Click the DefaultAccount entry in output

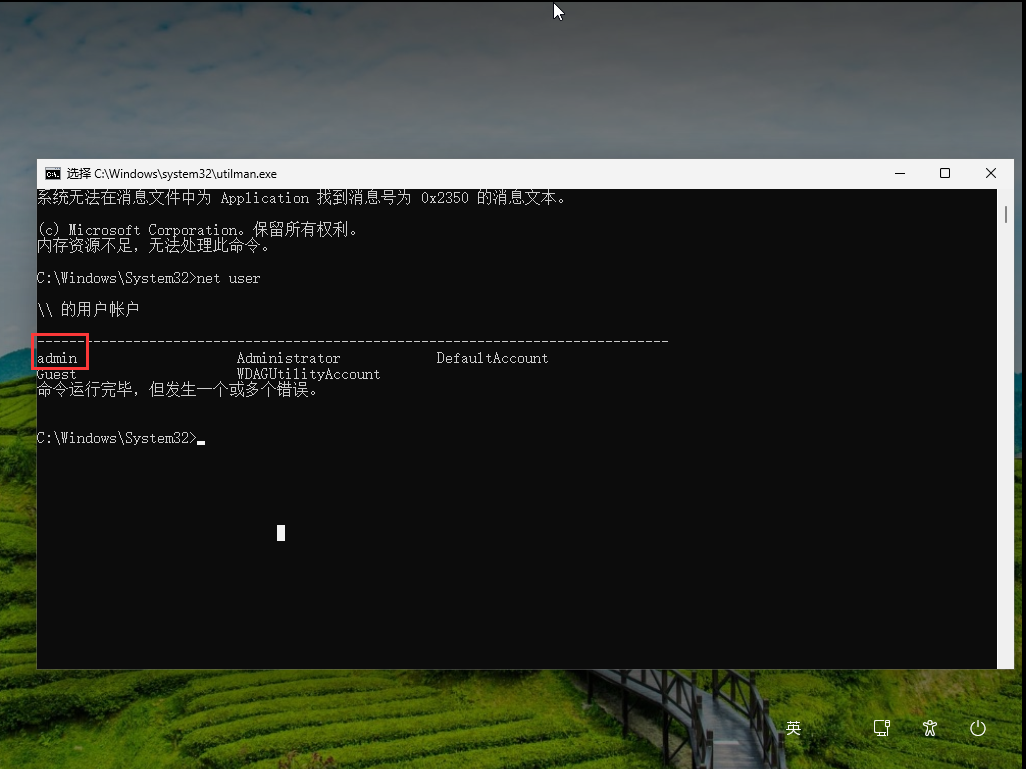[x=492, y=358]
